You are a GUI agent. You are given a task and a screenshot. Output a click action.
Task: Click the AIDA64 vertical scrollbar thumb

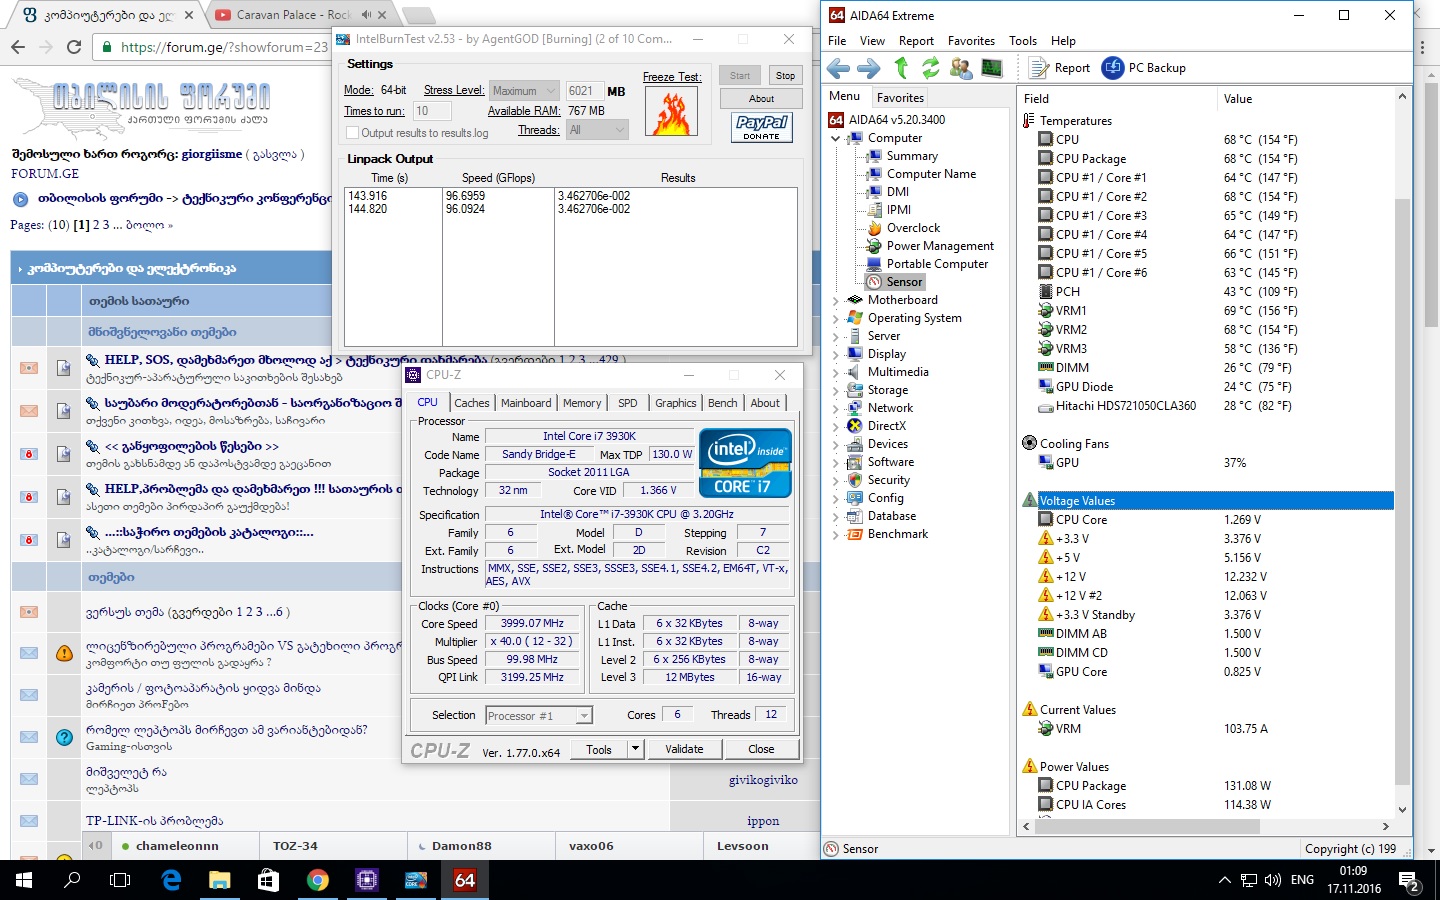pos(1402,490)
